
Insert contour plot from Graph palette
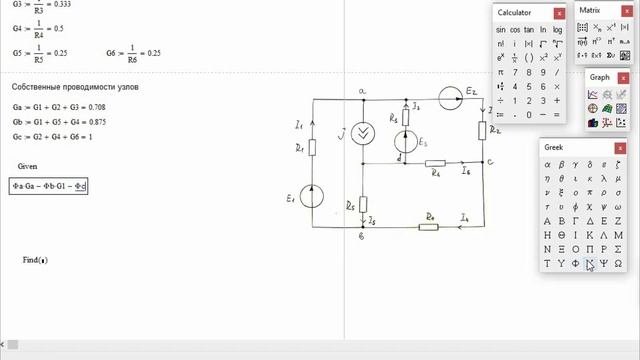pos(621,109)
